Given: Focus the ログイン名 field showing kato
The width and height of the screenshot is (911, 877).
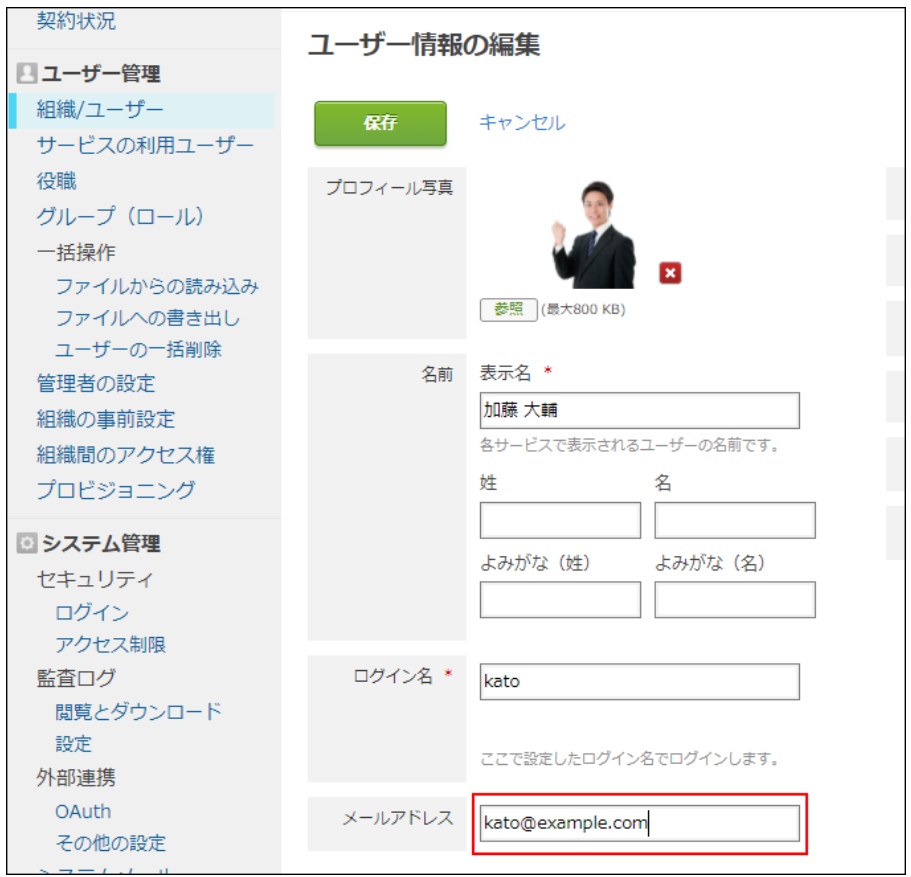Looking at the screenshot, I should 640,681.
